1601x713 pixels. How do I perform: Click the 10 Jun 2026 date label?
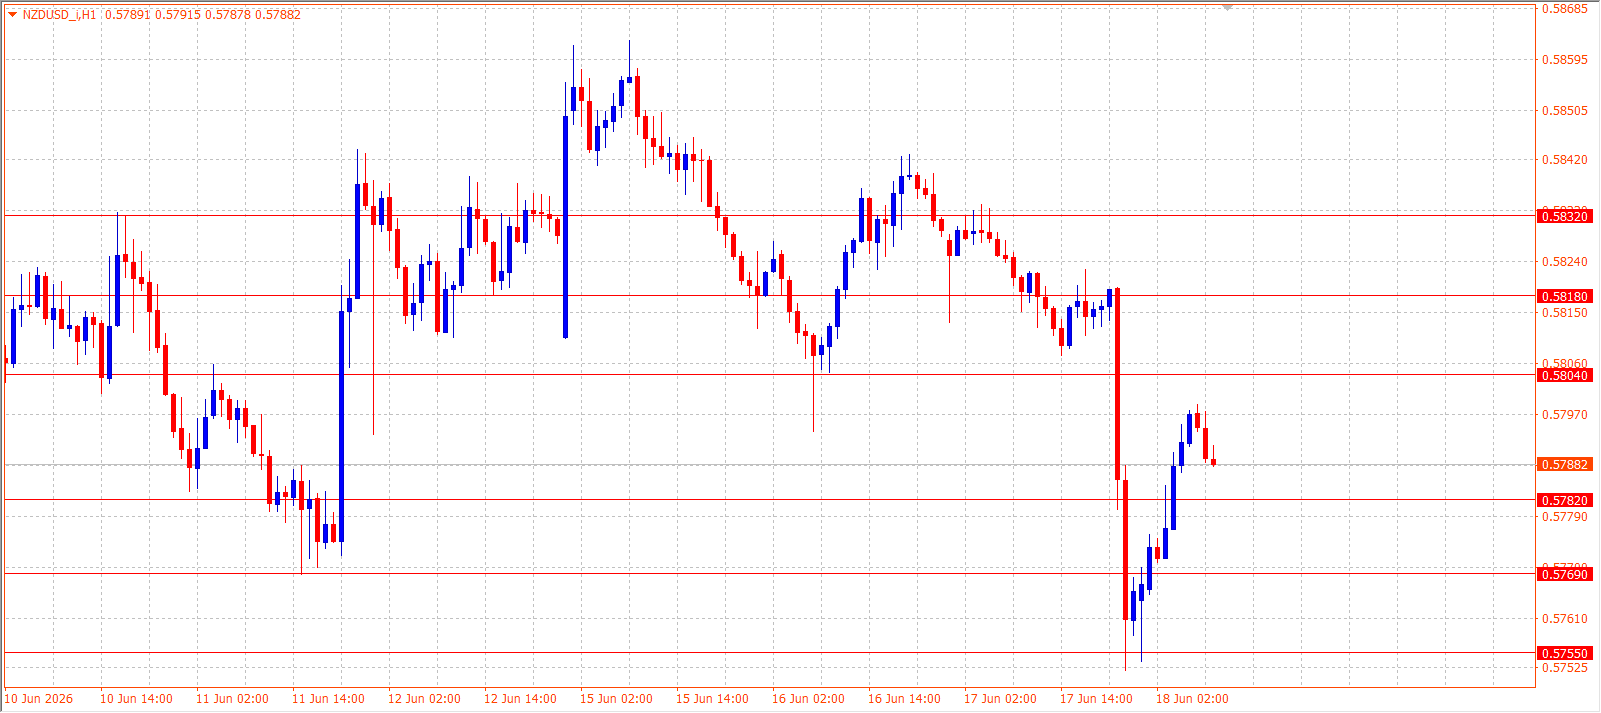pos(40,699)
